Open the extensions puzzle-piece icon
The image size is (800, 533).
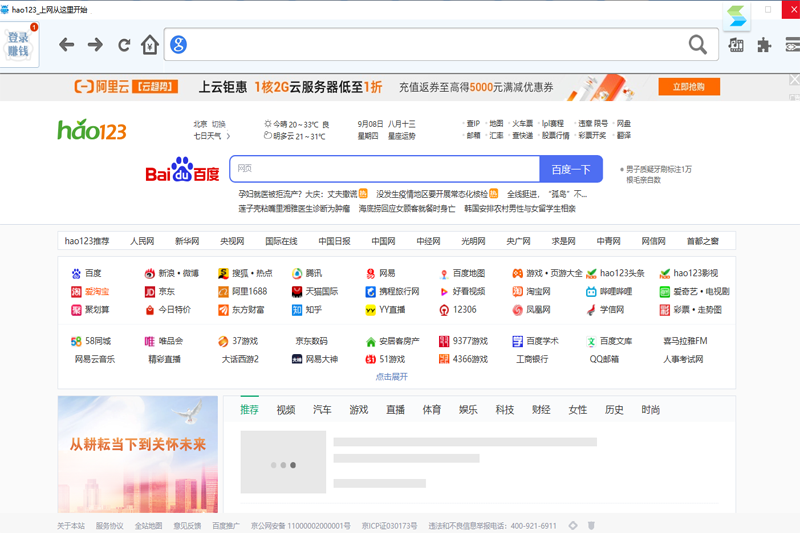764,45
